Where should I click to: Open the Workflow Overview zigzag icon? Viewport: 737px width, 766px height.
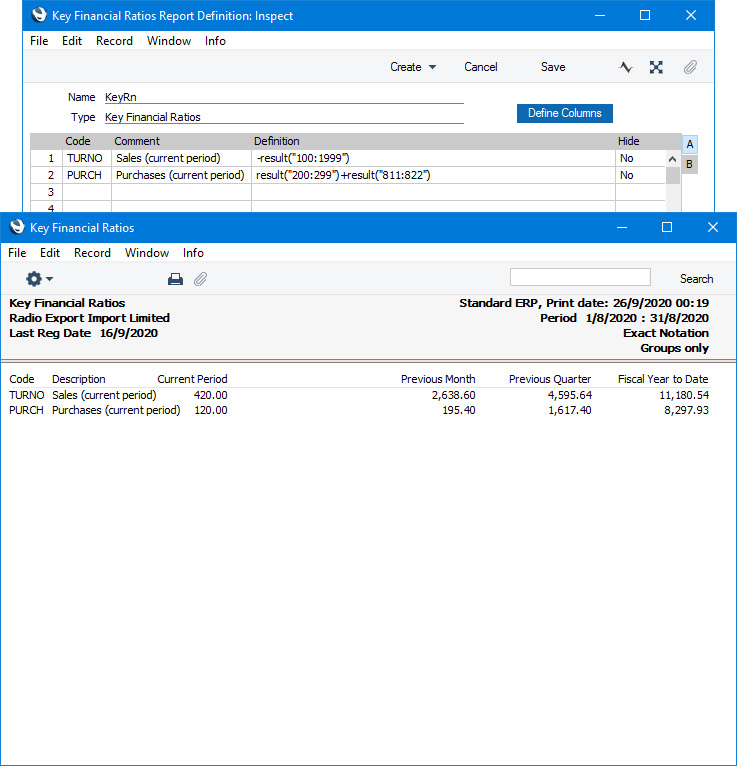pos(626,67)
